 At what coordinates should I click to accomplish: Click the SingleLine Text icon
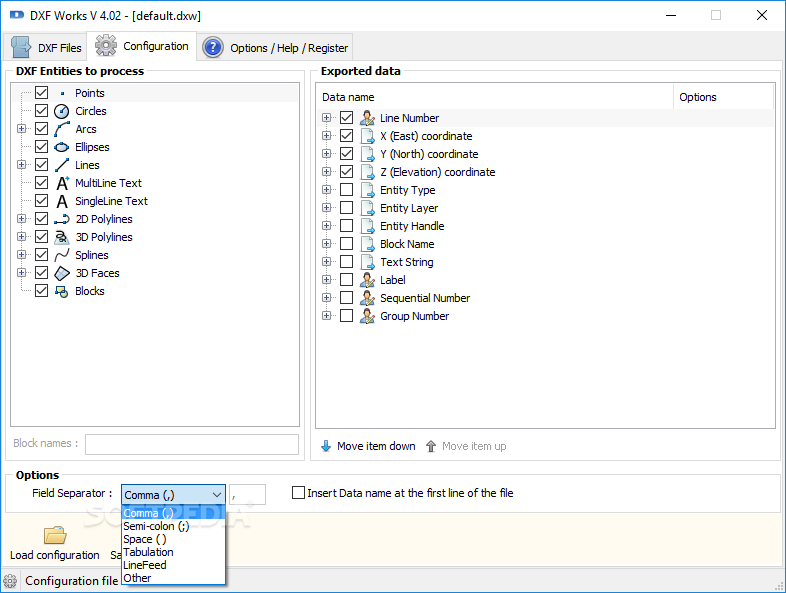tap(62, 202)
